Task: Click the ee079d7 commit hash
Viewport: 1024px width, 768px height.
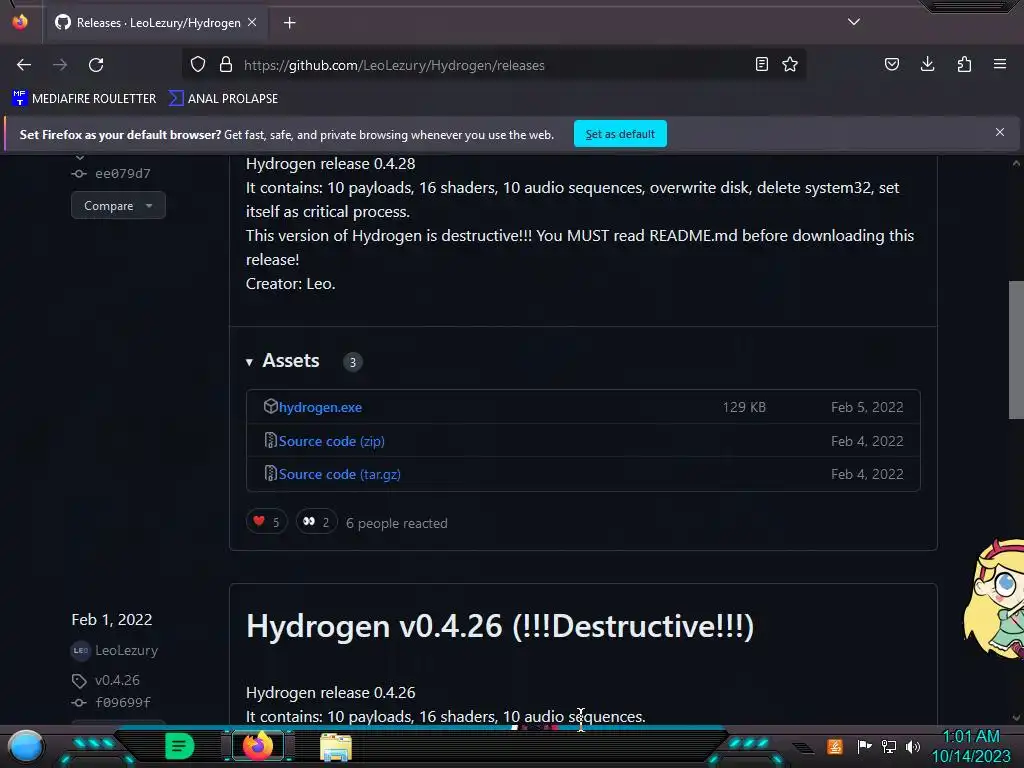Action: [123, 174]
